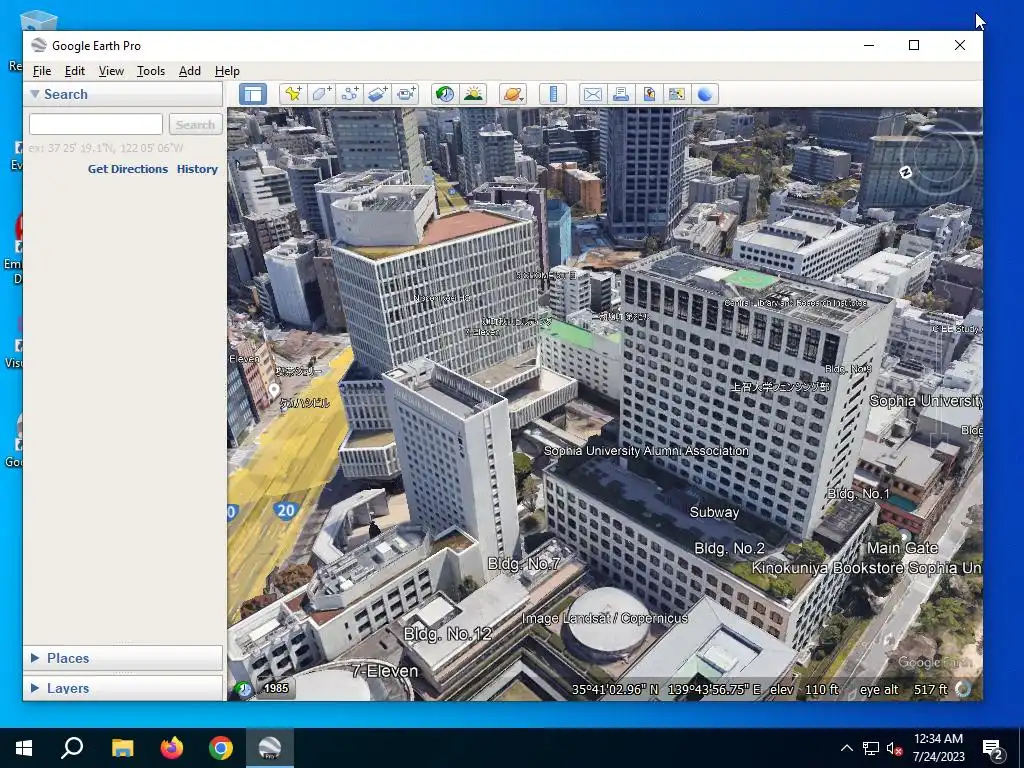Click the Bldg. No.2 map label
The image size is (1024, 768).
tap(729, 548)
